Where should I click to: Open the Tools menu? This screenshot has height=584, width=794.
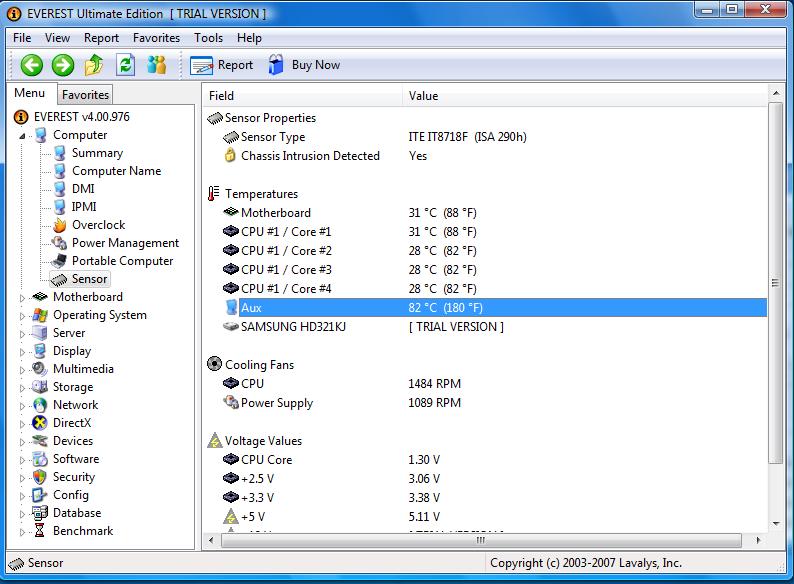coord(209,38)
